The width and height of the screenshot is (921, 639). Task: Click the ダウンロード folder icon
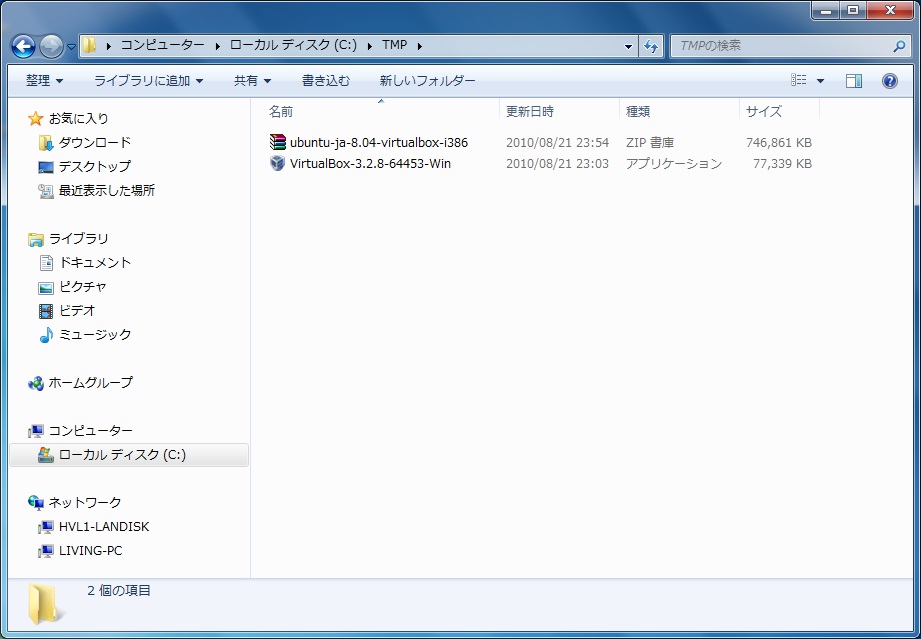(x=46, y=143)
